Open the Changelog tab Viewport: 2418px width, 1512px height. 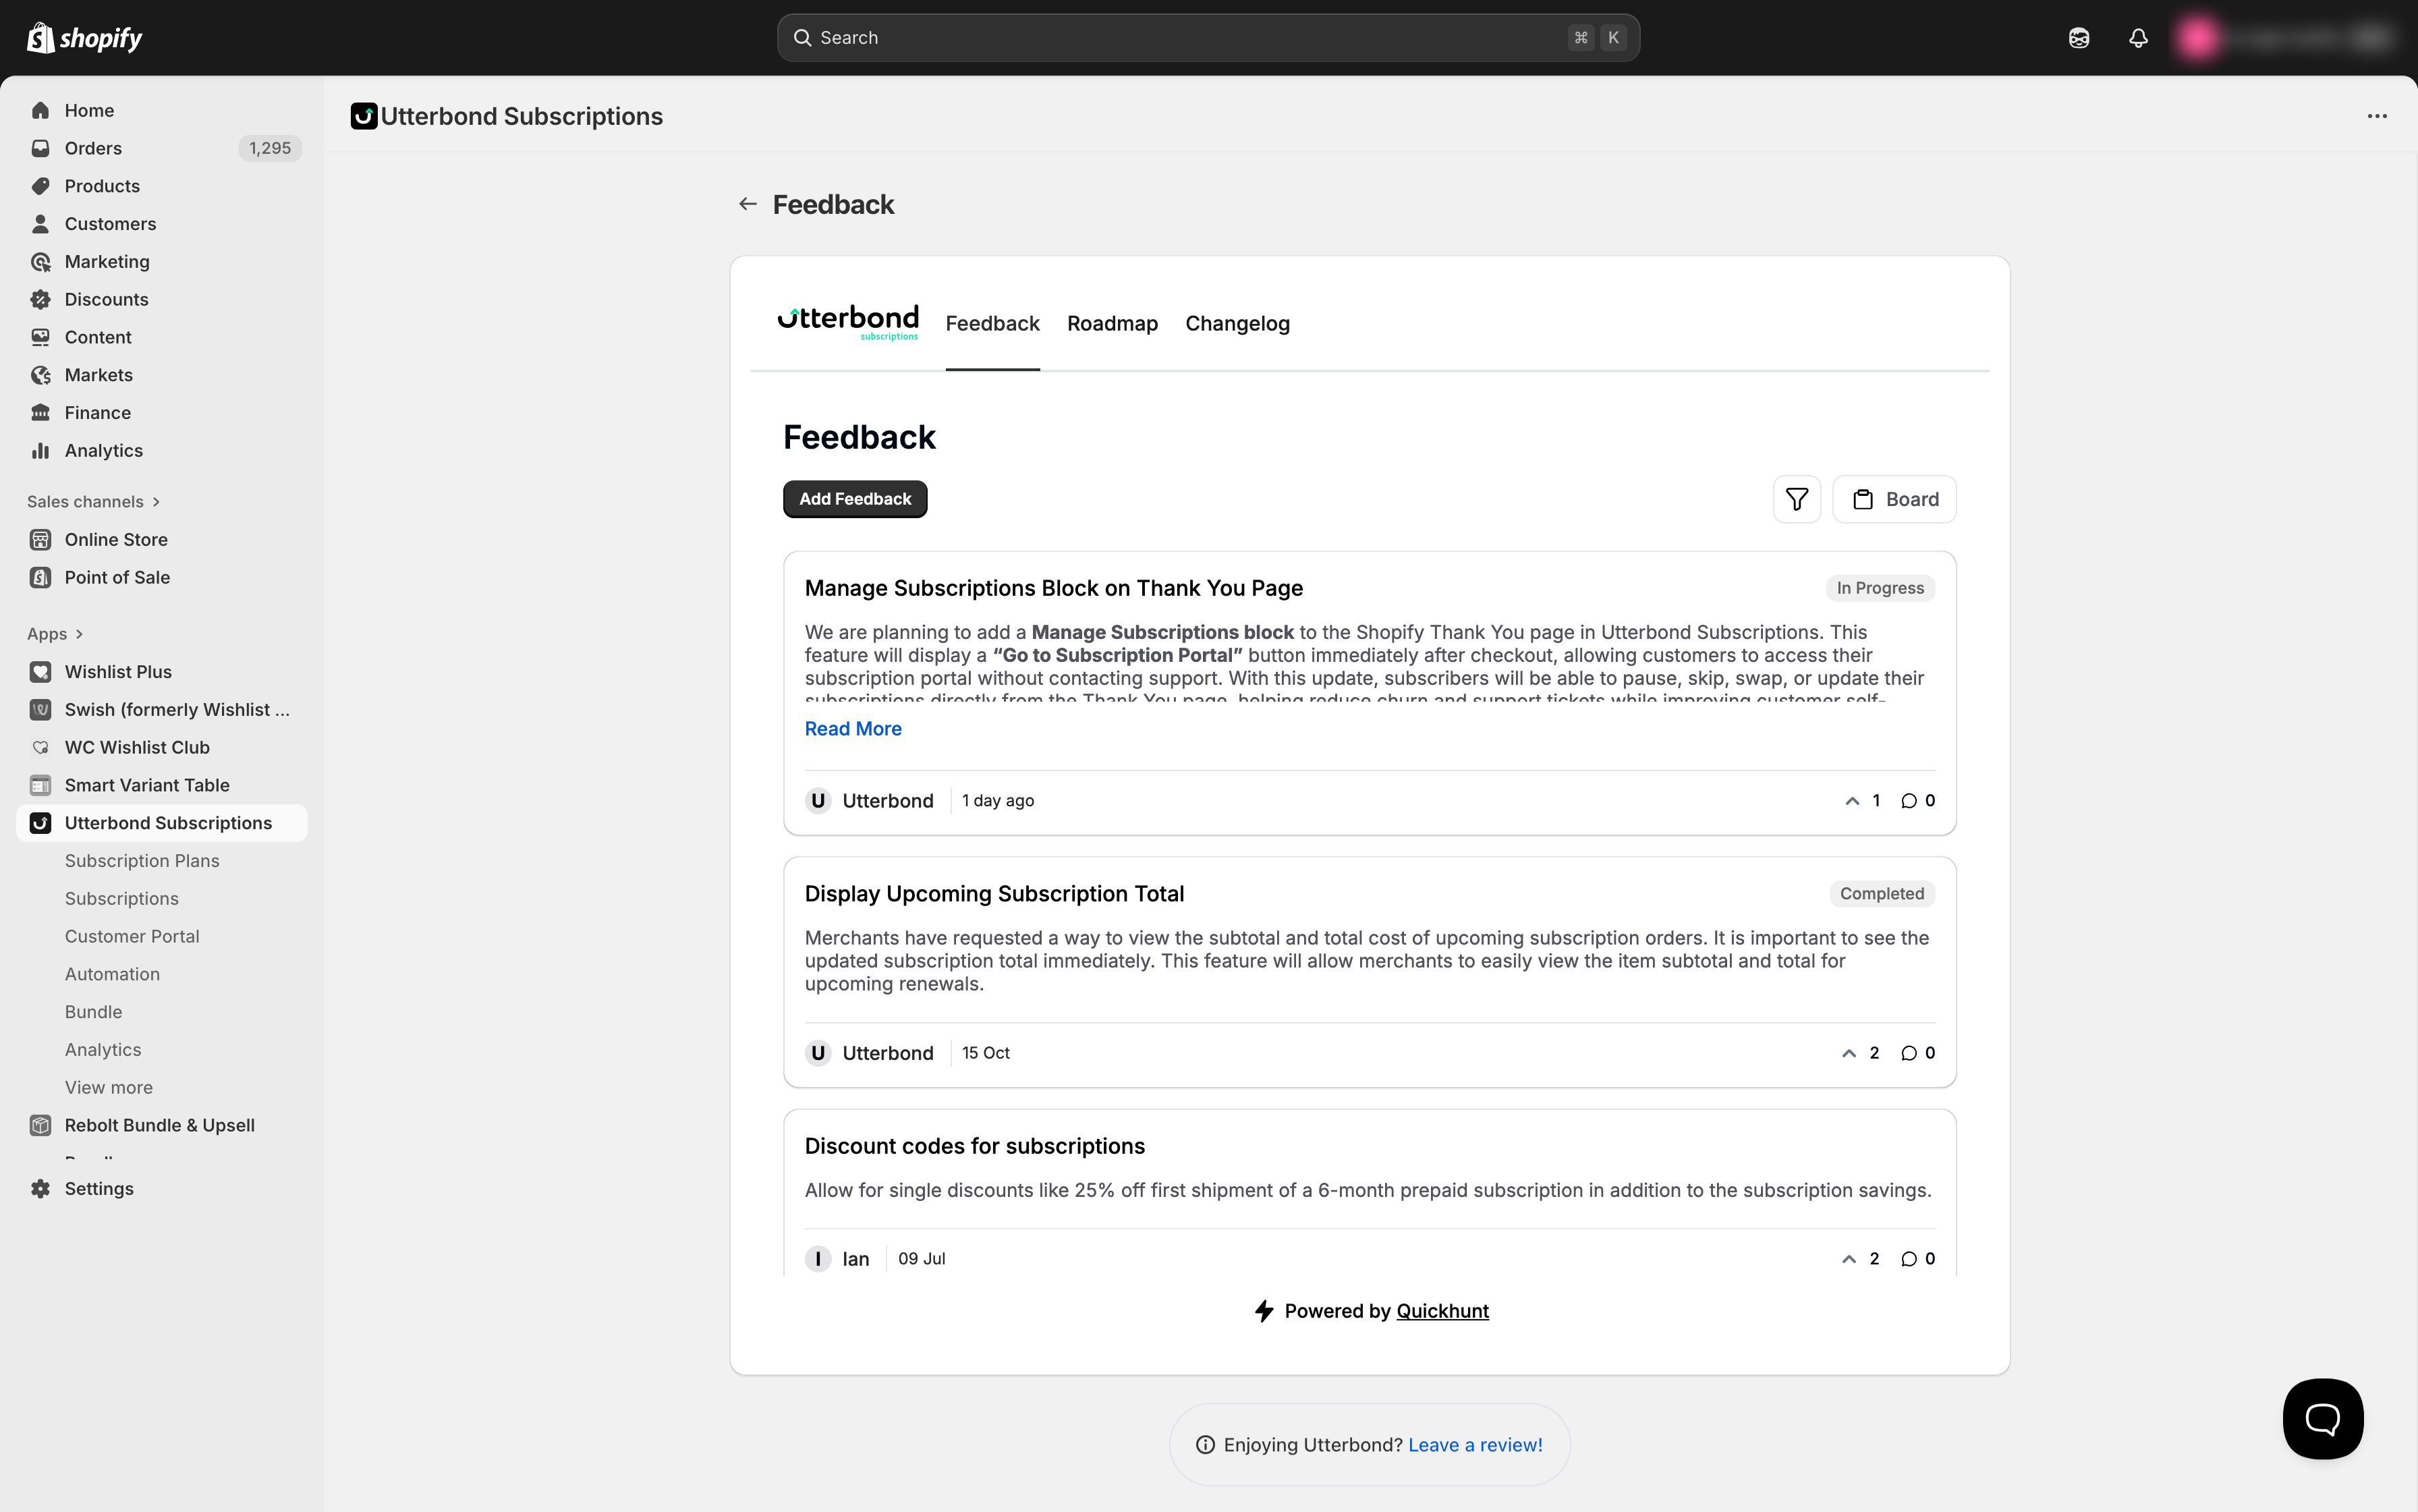[x=1237, y=324]
